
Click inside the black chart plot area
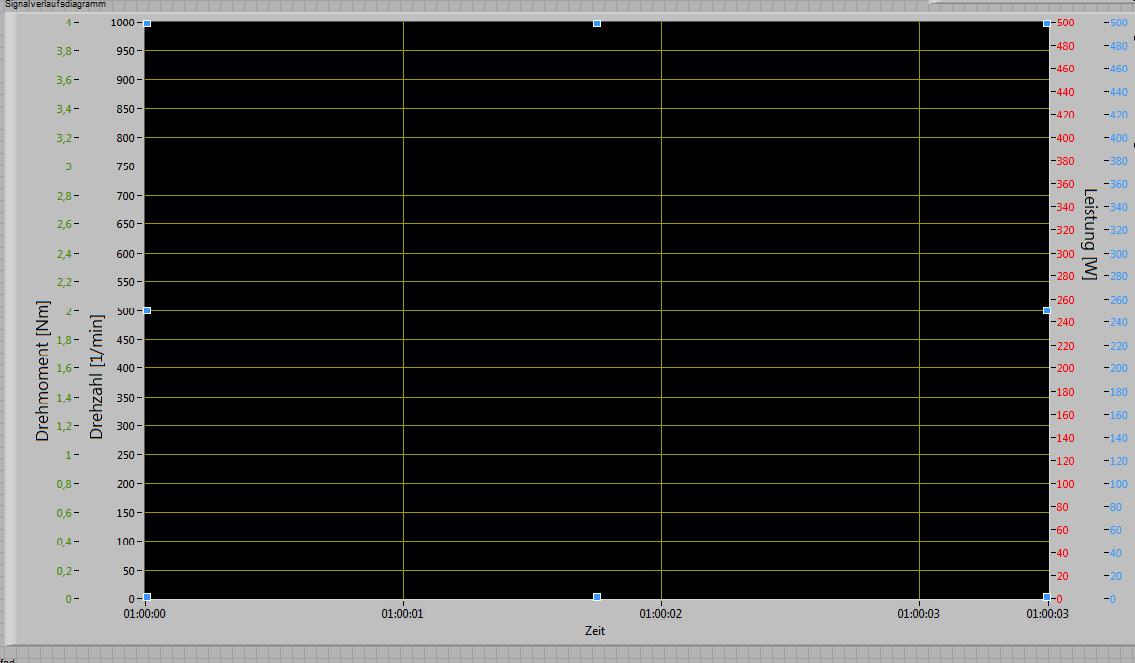[x=597, y=311]
